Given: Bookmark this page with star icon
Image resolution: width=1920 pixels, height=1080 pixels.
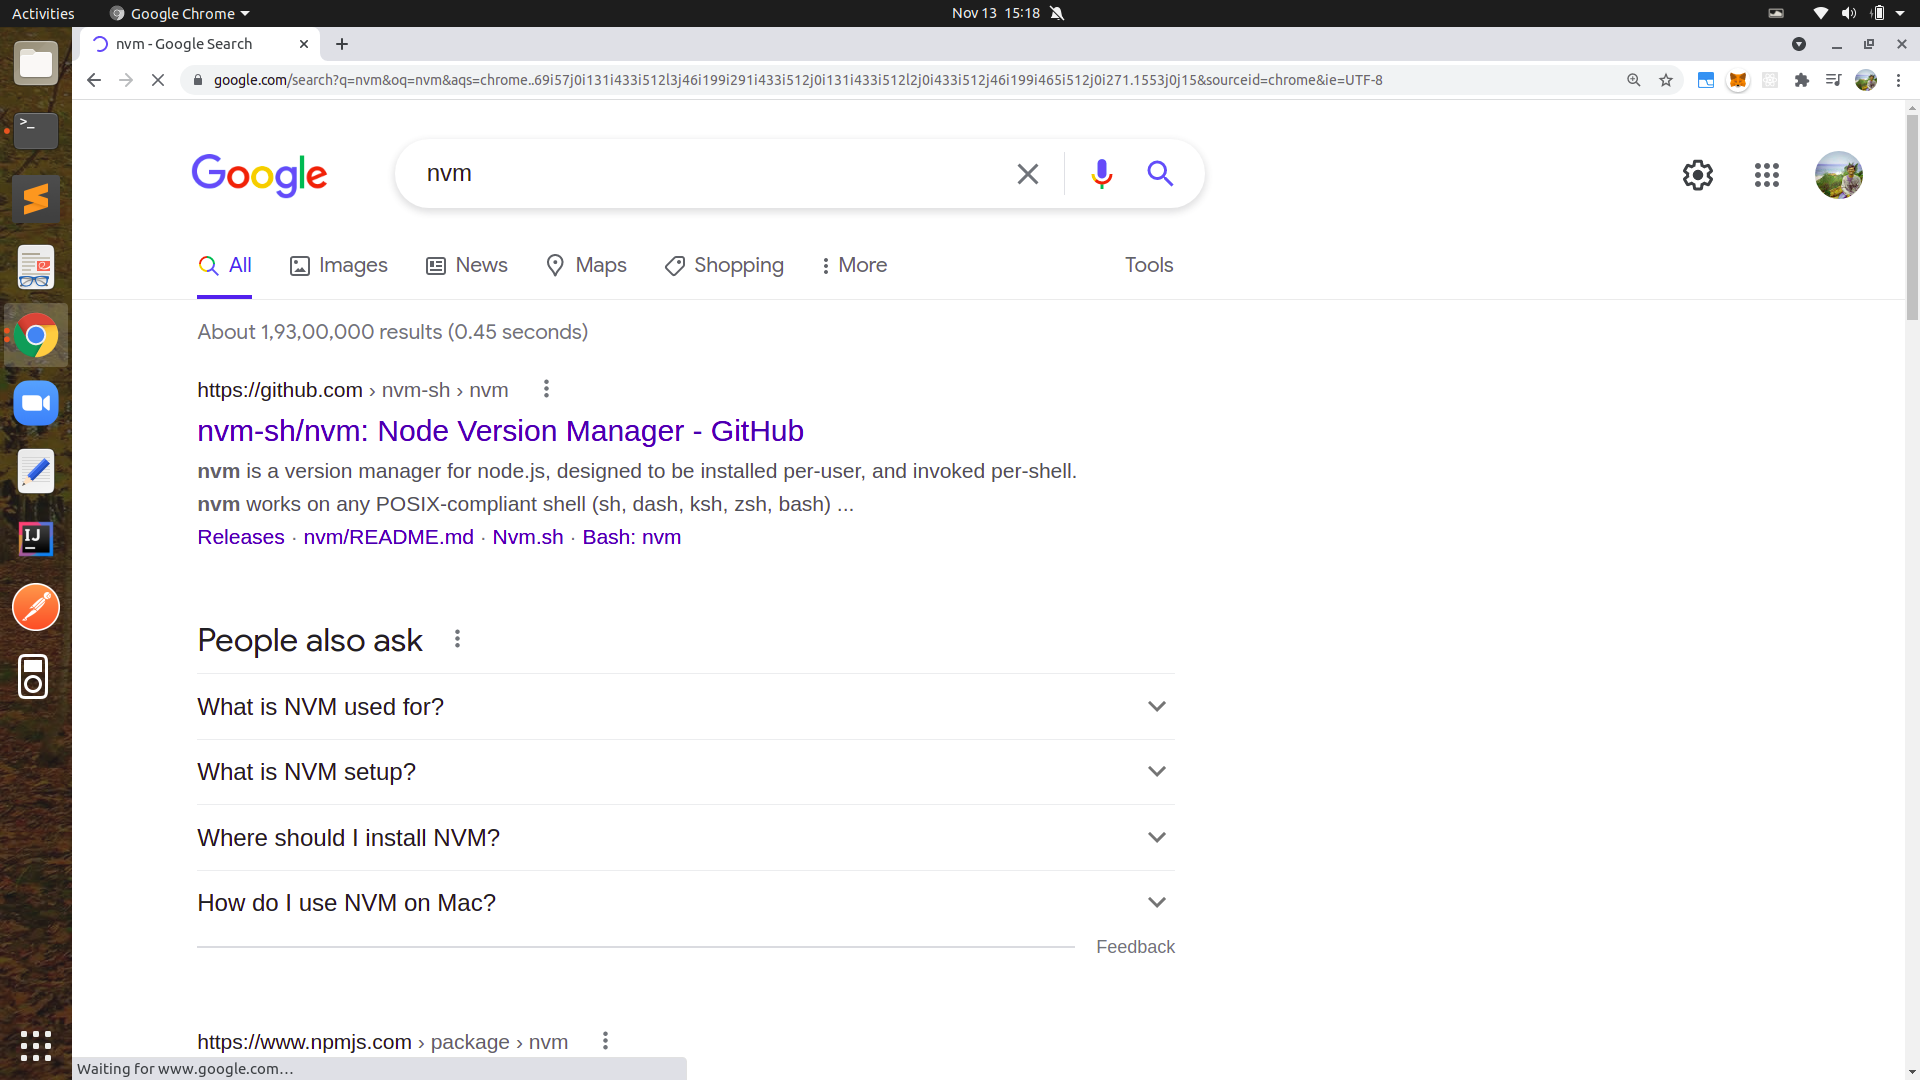Looking at the screenshot, I should coord(1666,80).
